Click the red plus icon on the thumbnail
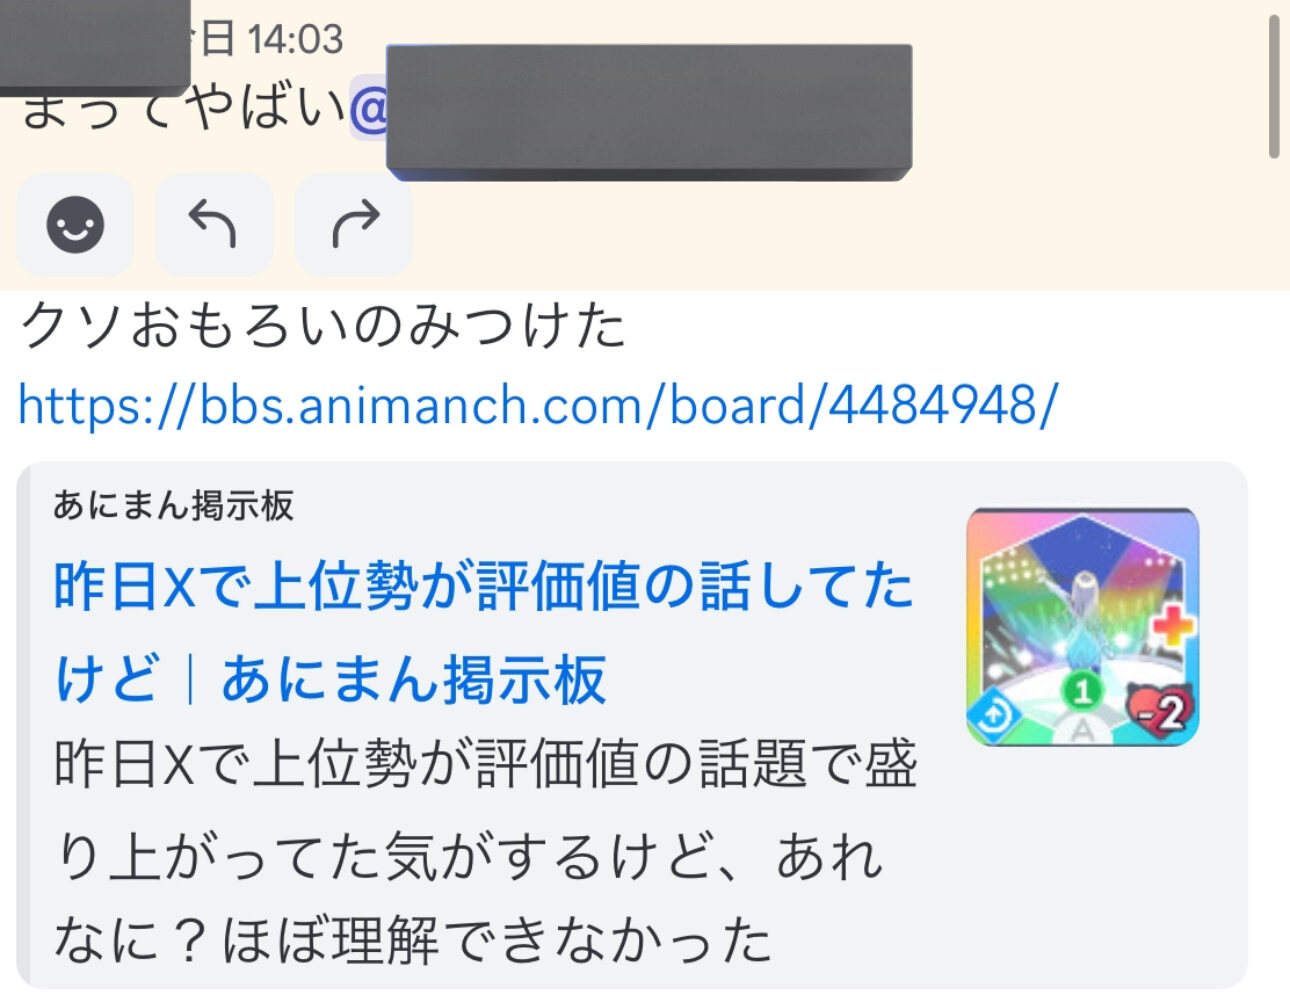1290x1001 pixels. [x=1172, y=626]
